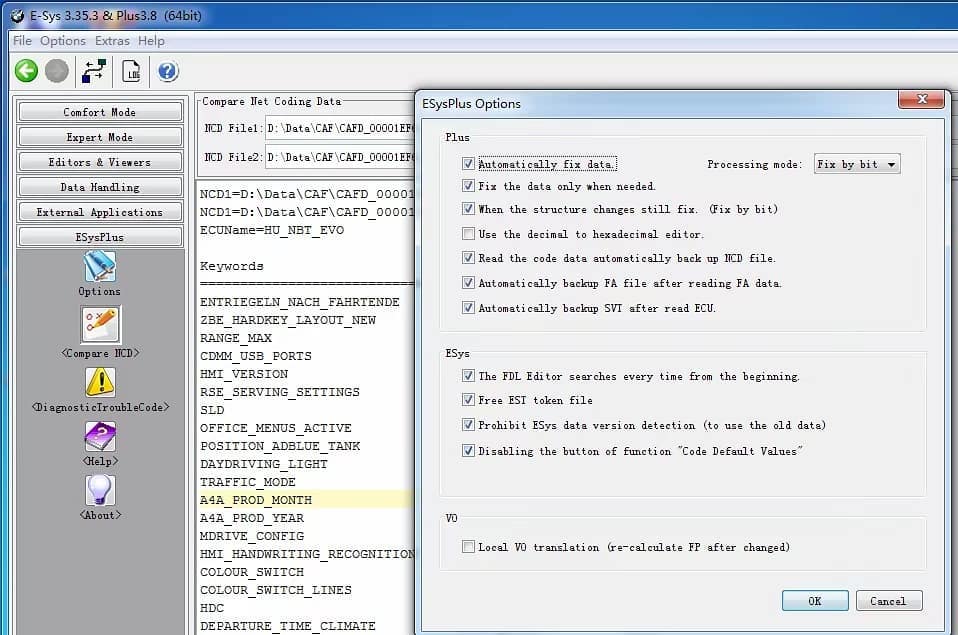958x635 pixels.
Task: Click the blue help question-mark toolbar icon
Action: click(x=168, y=71)
